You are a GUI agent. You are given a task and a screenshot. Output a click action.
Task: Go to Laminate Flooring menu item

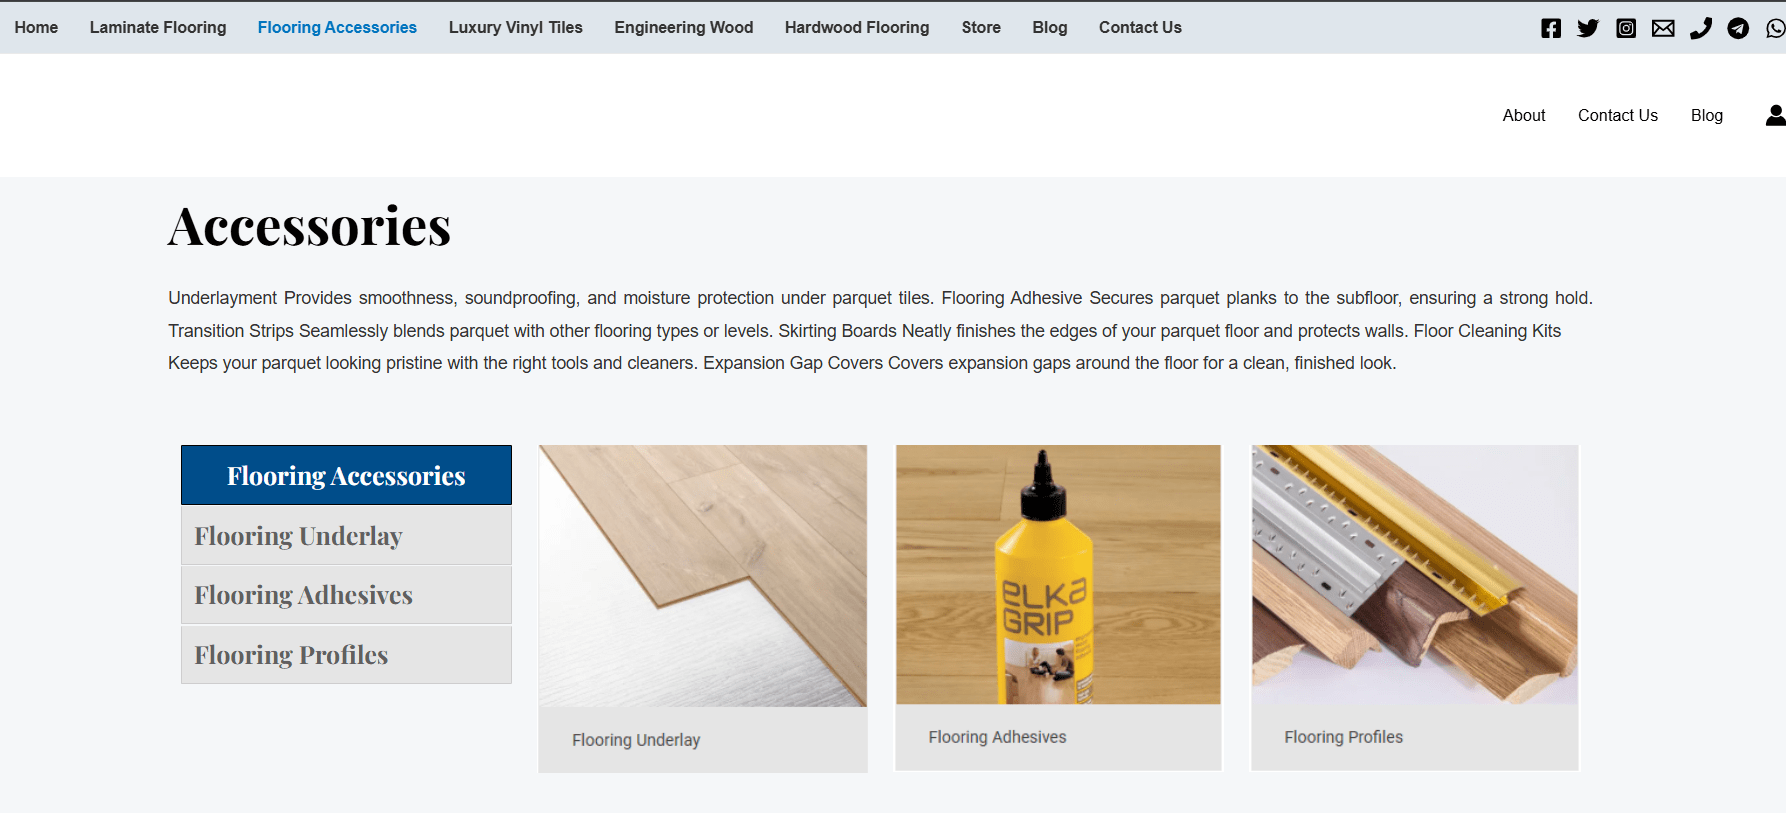pos(158,28)
